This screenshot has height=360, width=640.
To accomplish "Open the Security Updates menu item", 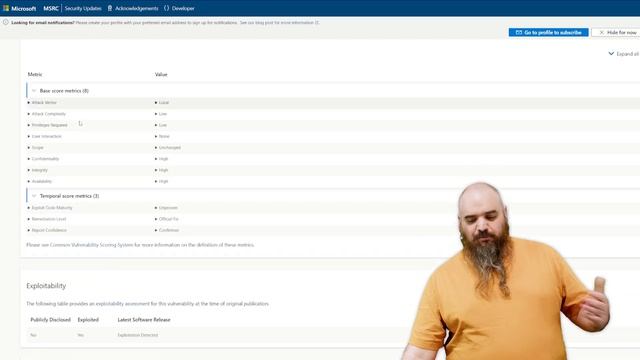I will click(x=83, y=8).
